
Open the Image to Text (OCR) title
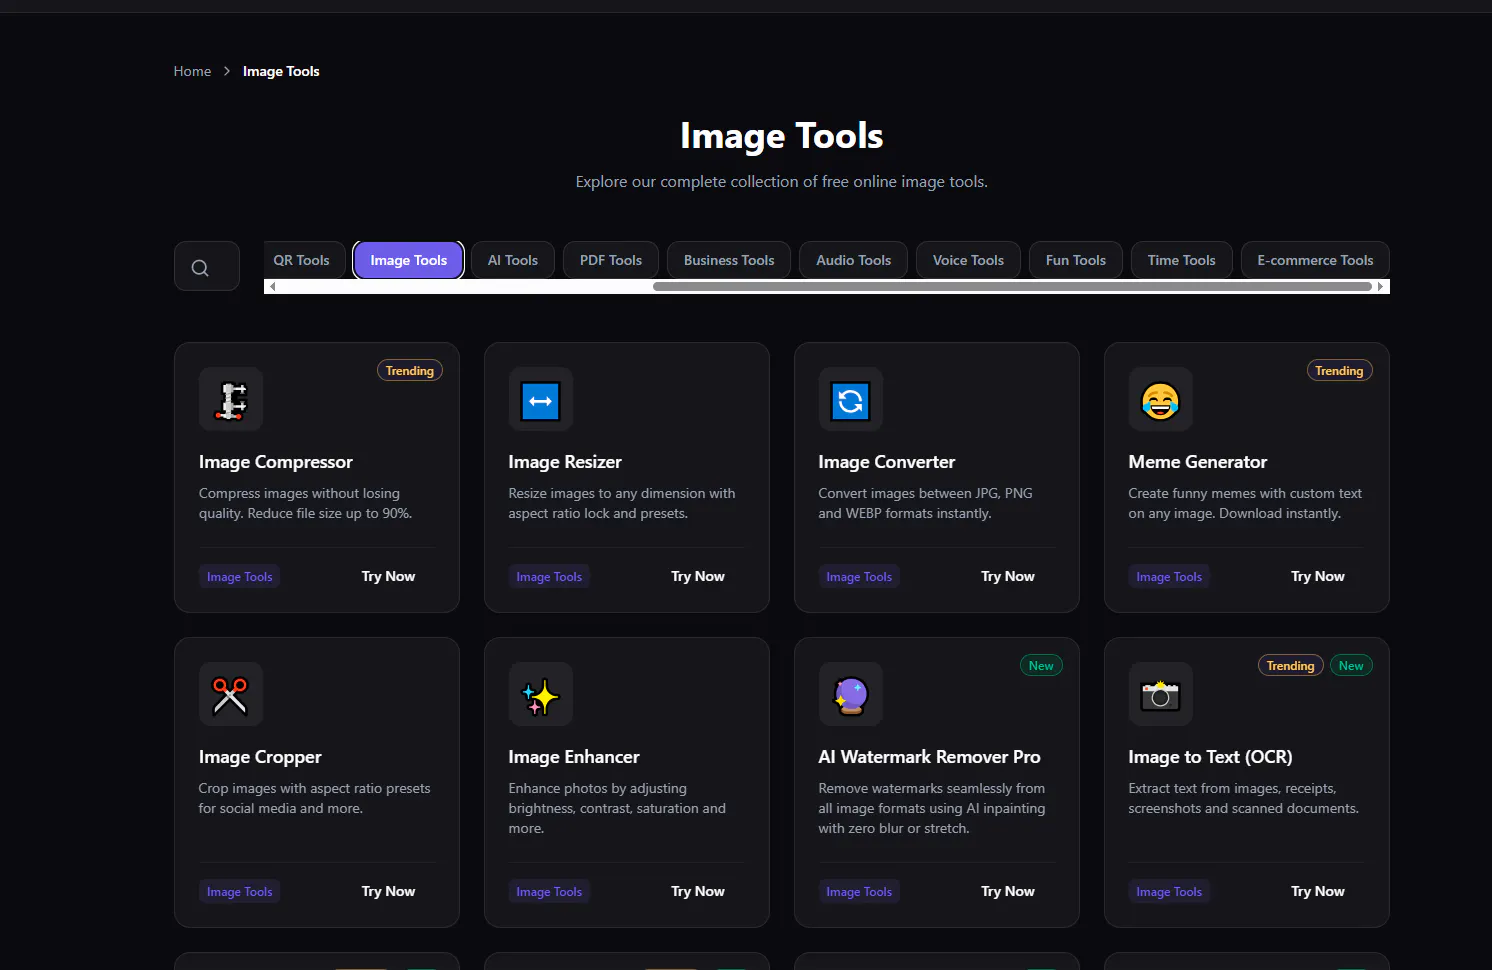click(1211, 757)
